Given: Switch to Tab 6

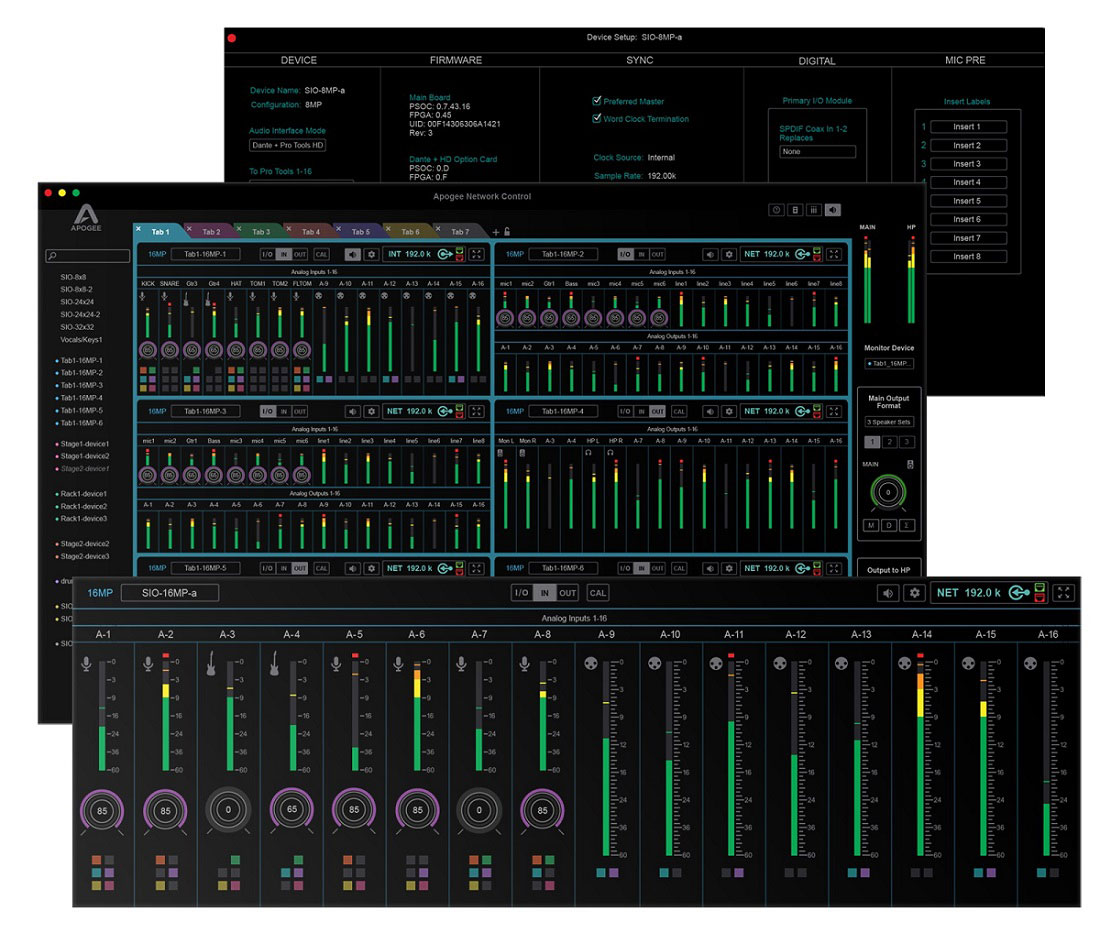Looking at the screenshot, I should click(x=410, y=231).
